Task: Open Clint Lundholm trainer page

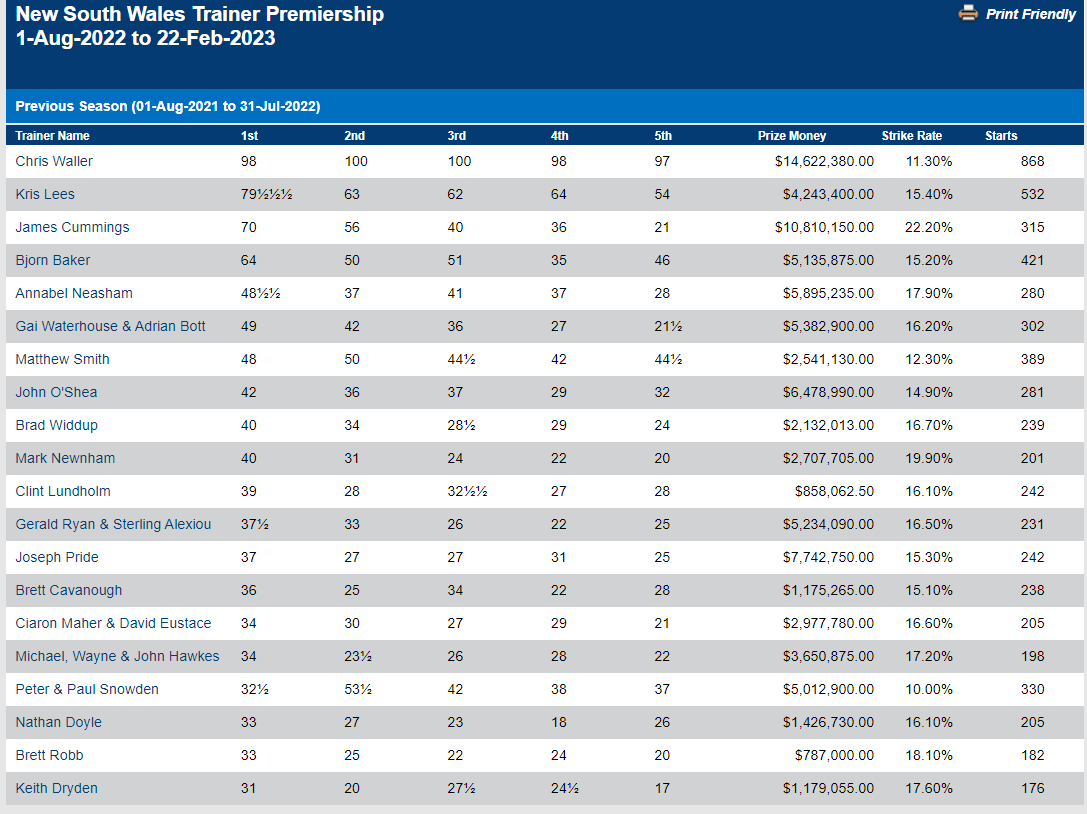Action: (x=63, y=491)
